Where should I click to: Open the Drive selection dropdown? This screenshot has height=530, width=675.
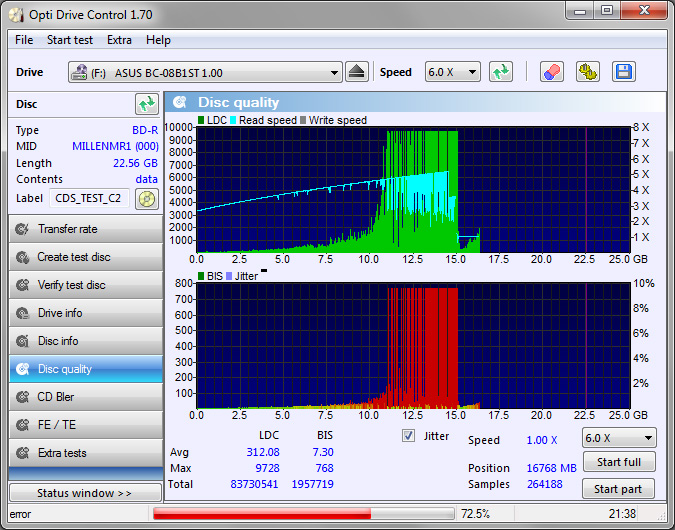[206, 73]
